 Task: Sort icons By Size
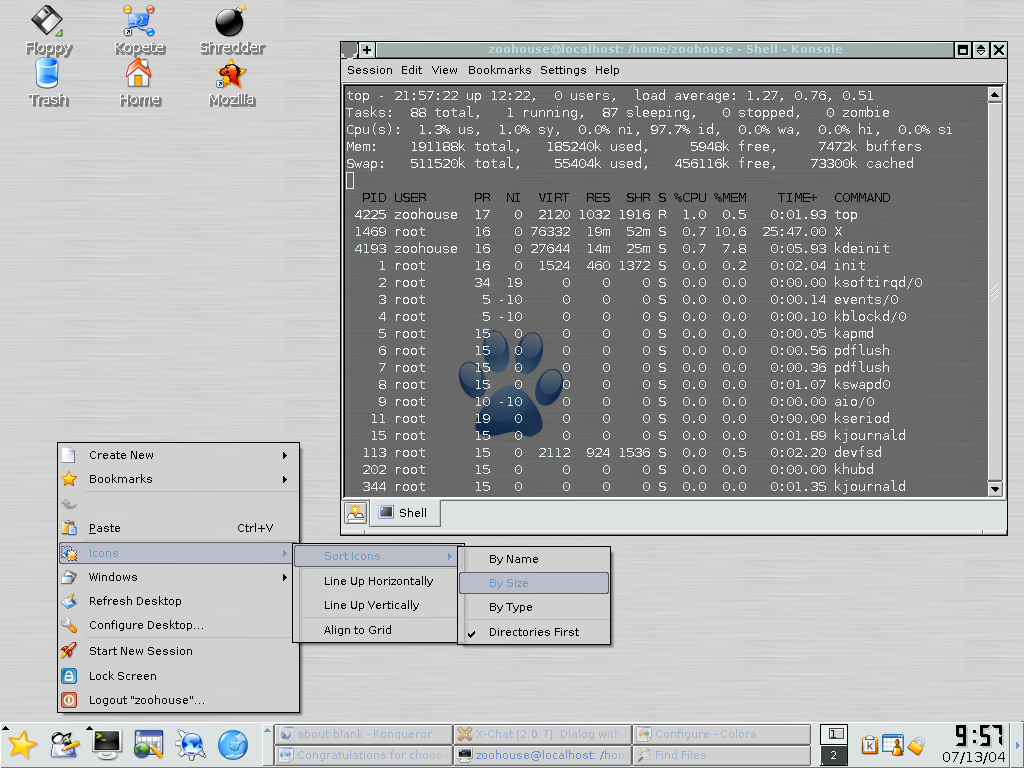point(534,583)
